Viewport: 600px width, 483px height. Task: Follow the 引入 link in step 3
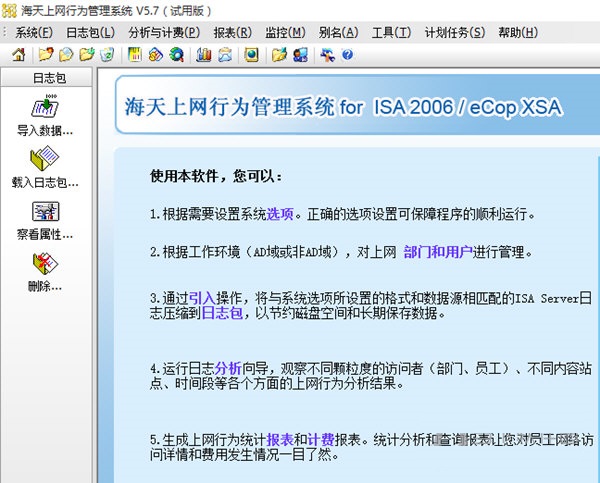202,298
